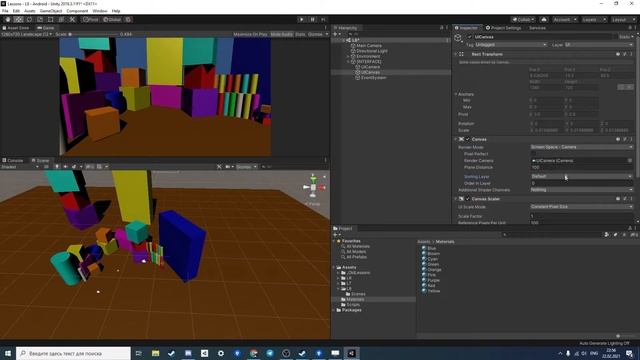Open the Window menu
This screenshot has width=640, height=360.
[x=100, y=11]
